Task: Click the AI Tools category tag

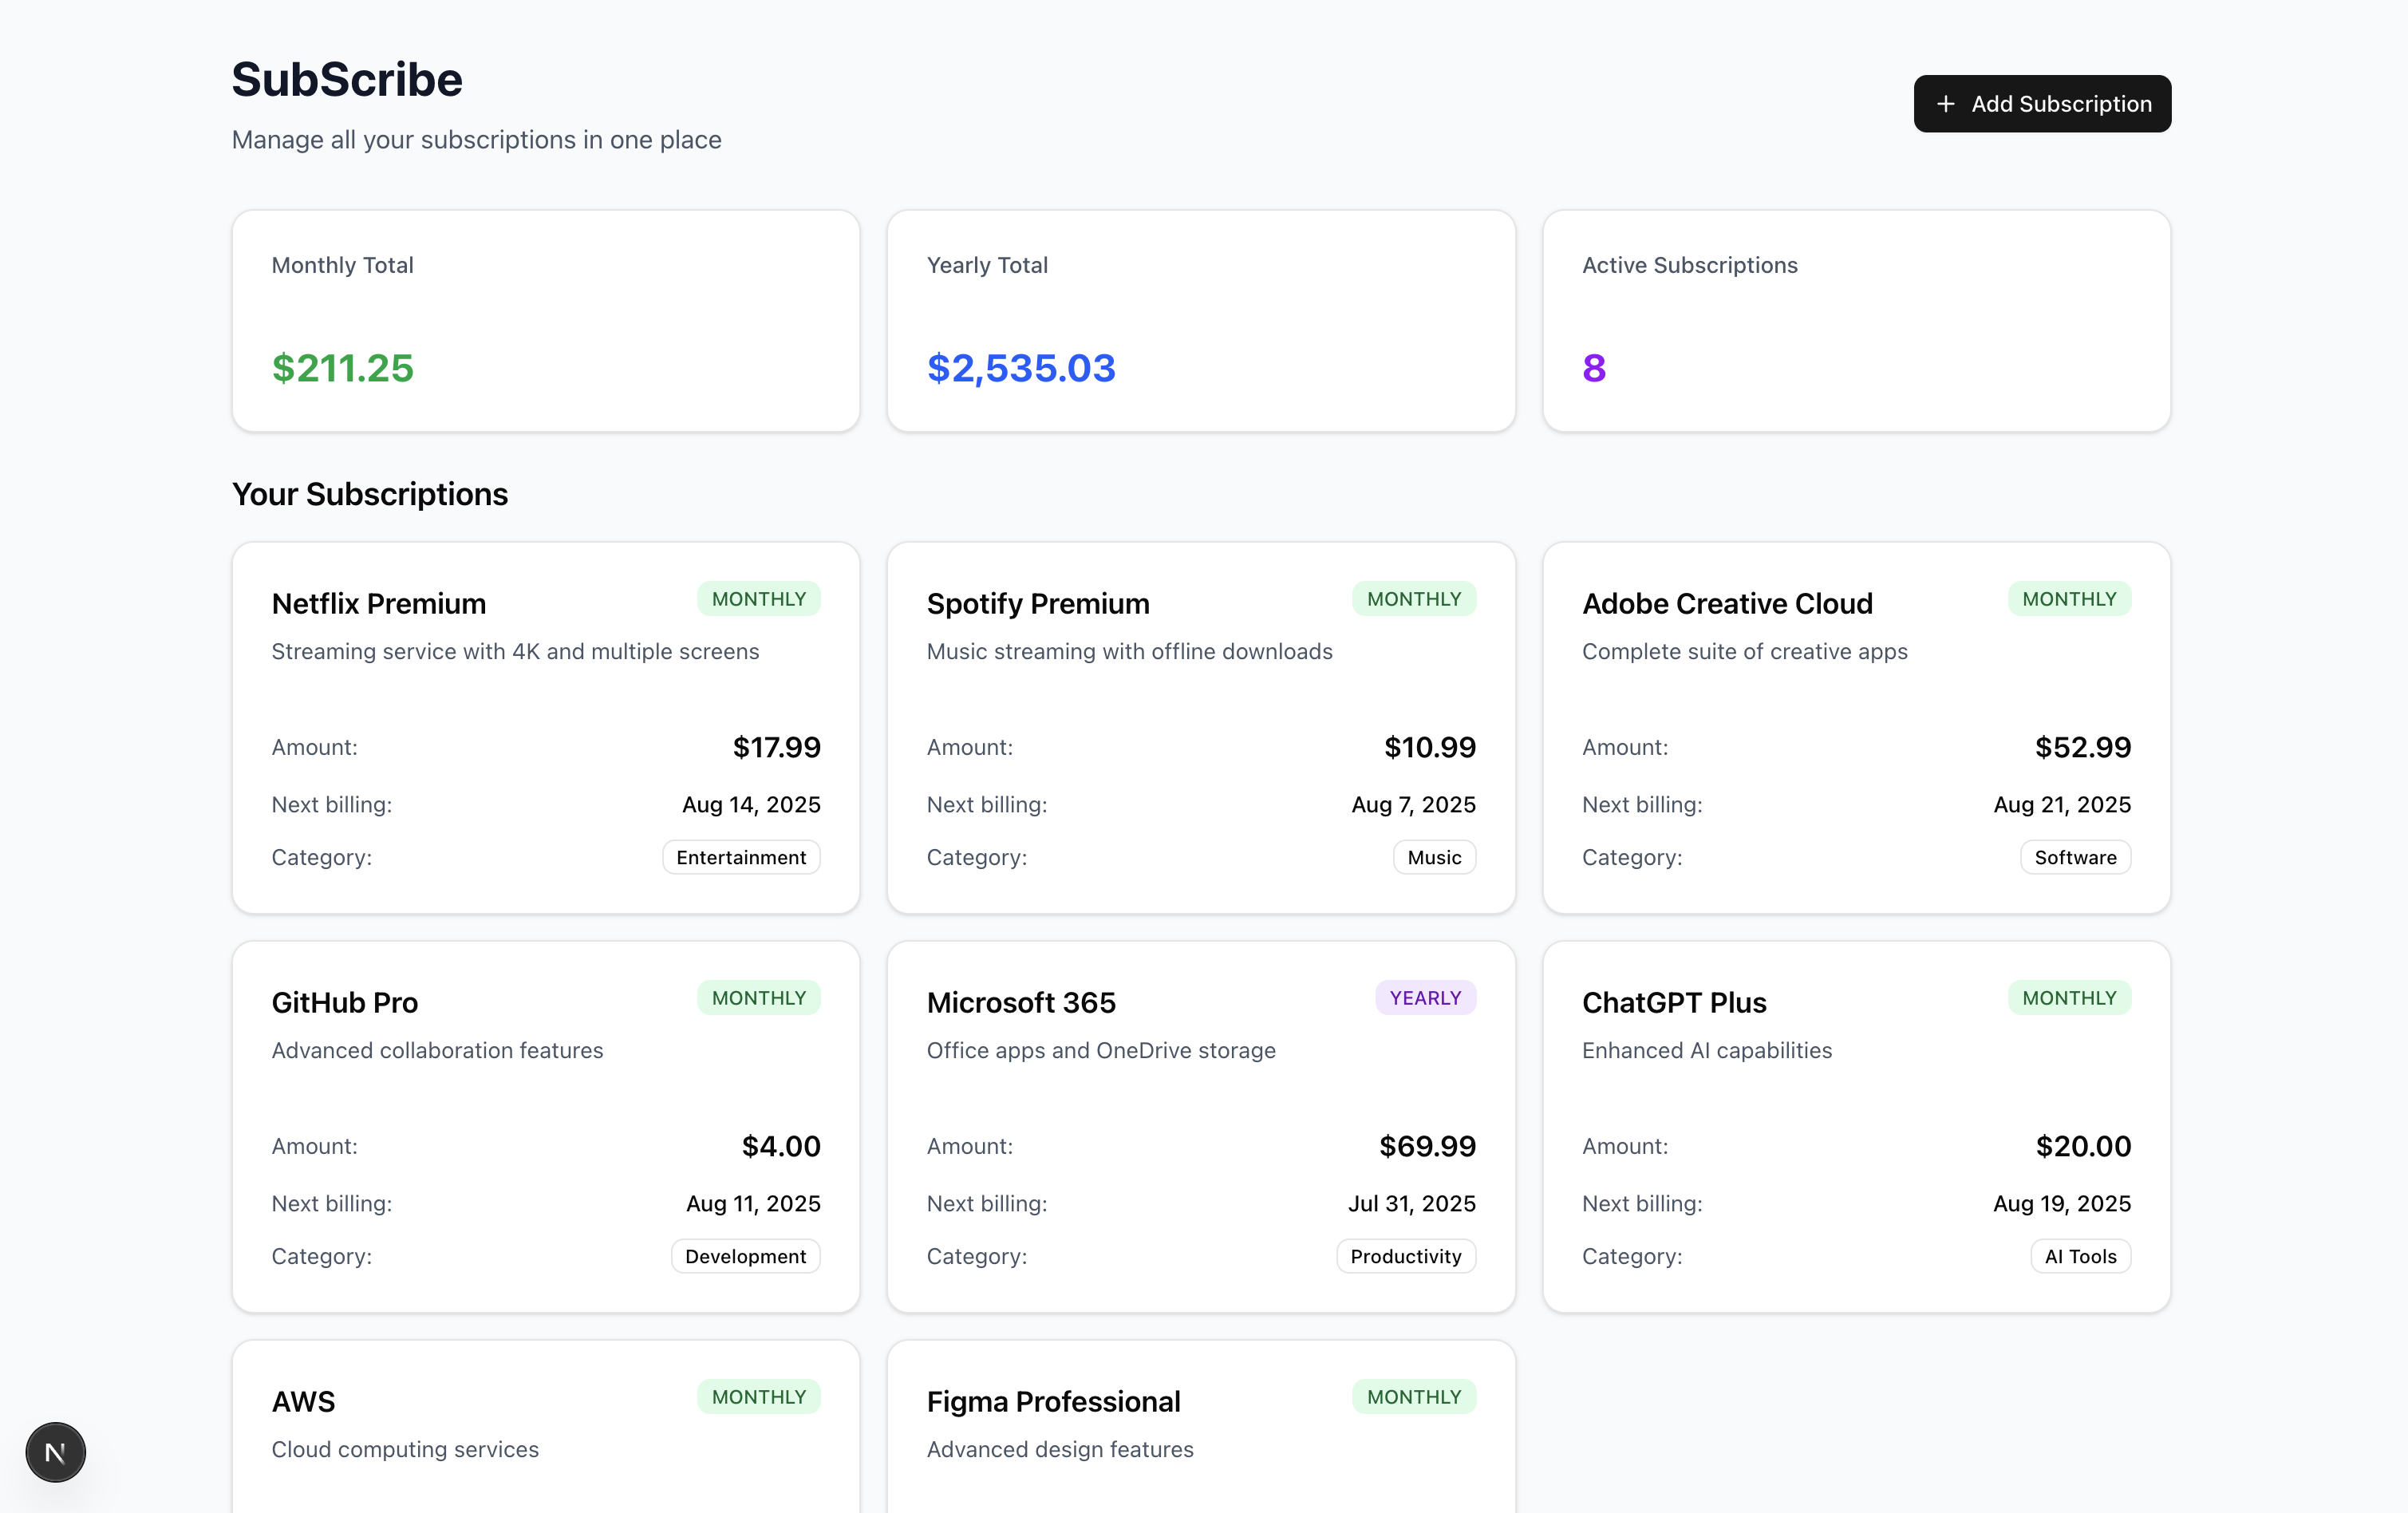Action: 2080,1257
